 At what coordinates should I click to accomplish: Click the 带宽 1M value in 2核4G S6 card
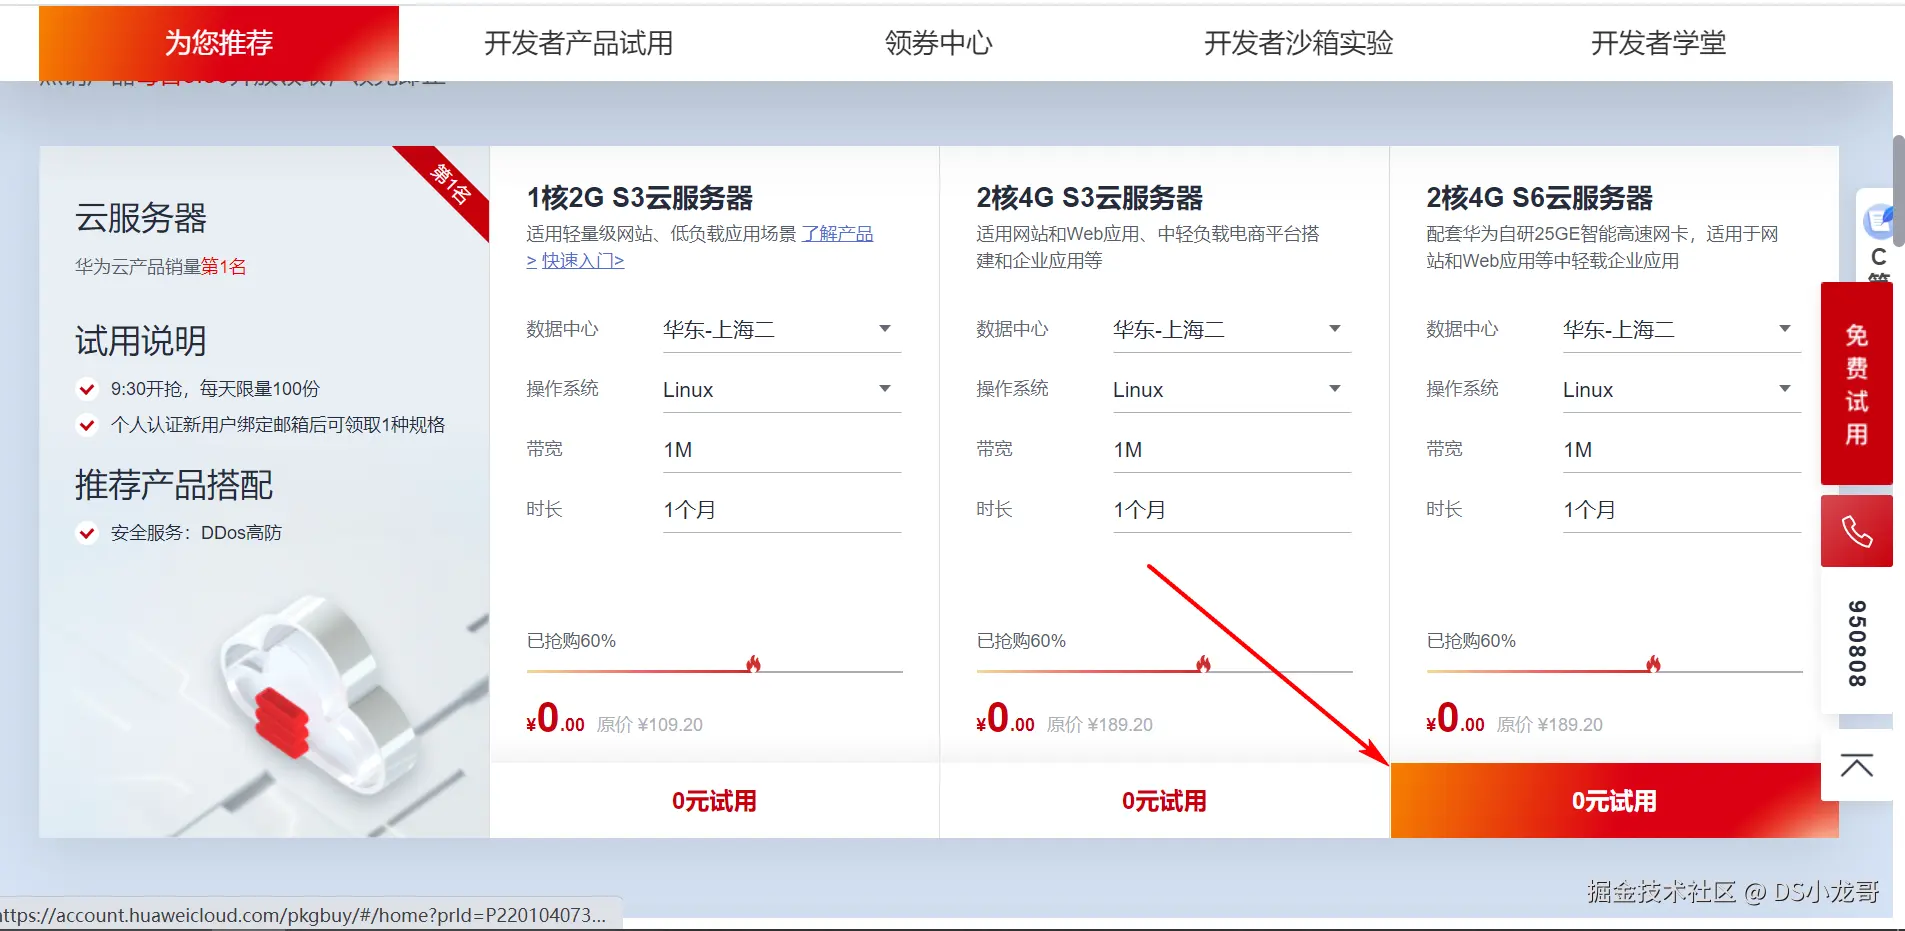(1578, 450)
